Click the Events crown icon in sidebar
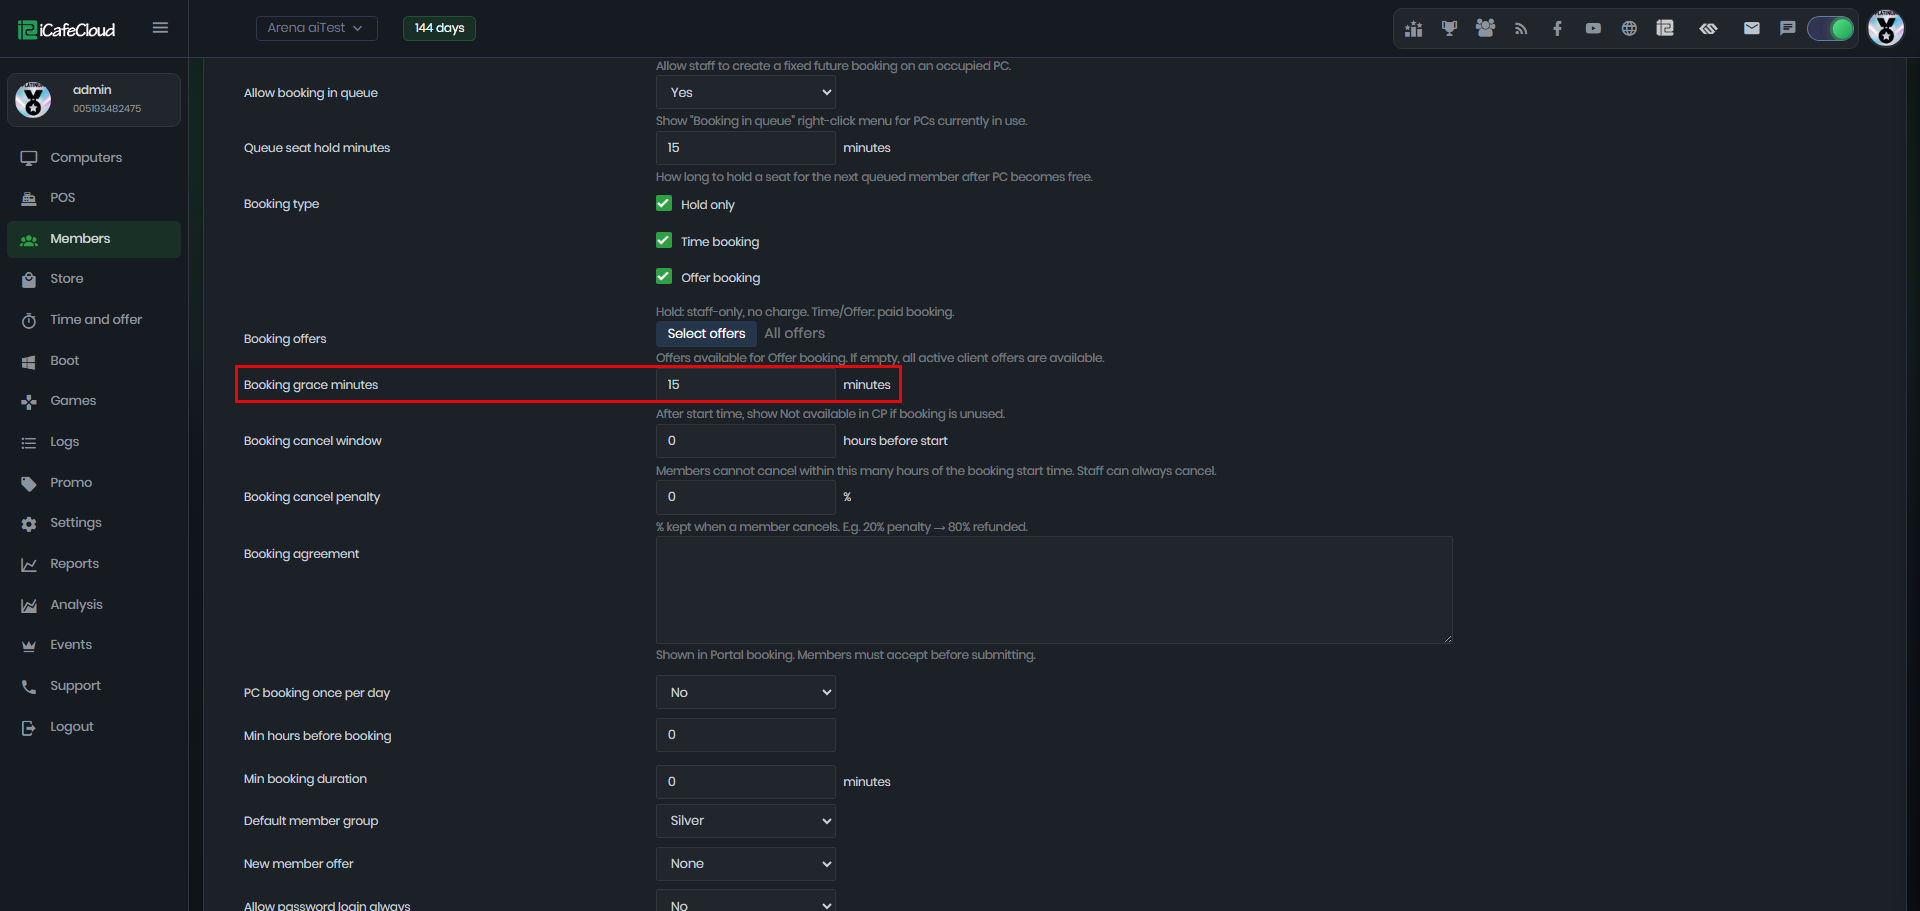 point(29,646)
